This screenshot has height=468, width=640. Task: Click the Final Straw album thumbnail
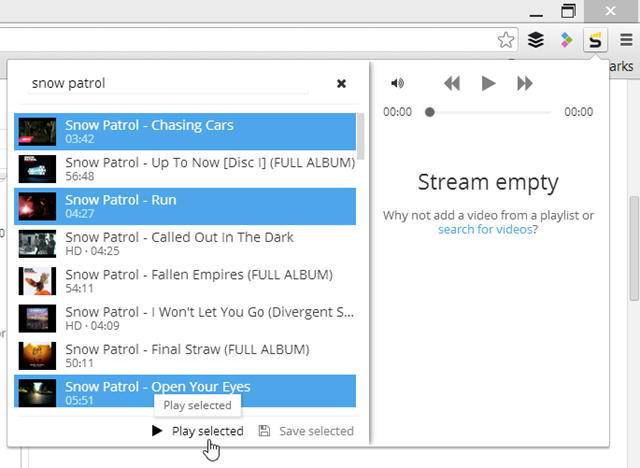(x=37, y=356)
